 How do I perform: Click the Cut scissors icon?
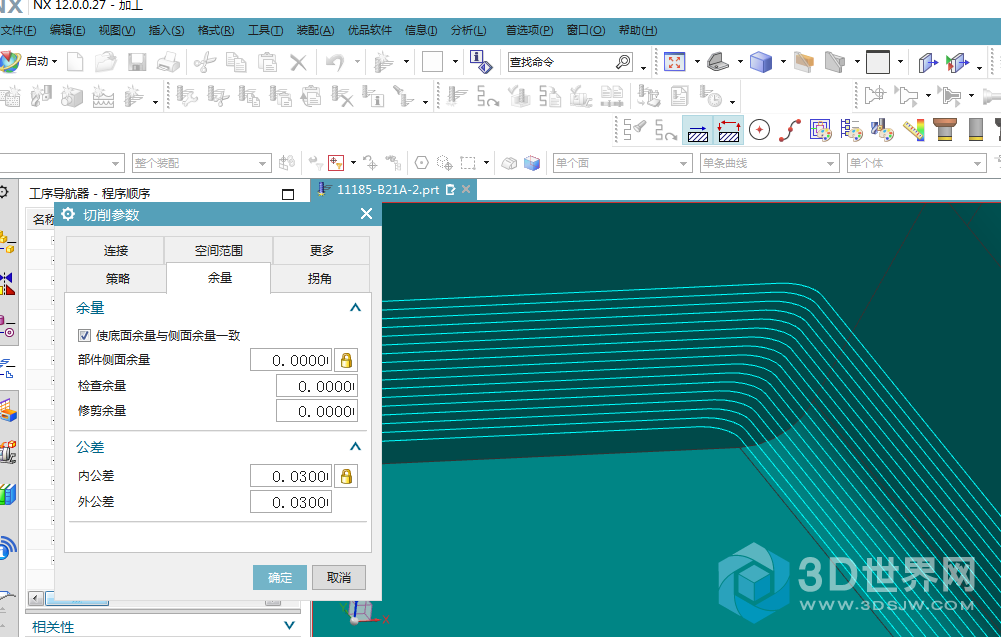[x=205, y=62]
